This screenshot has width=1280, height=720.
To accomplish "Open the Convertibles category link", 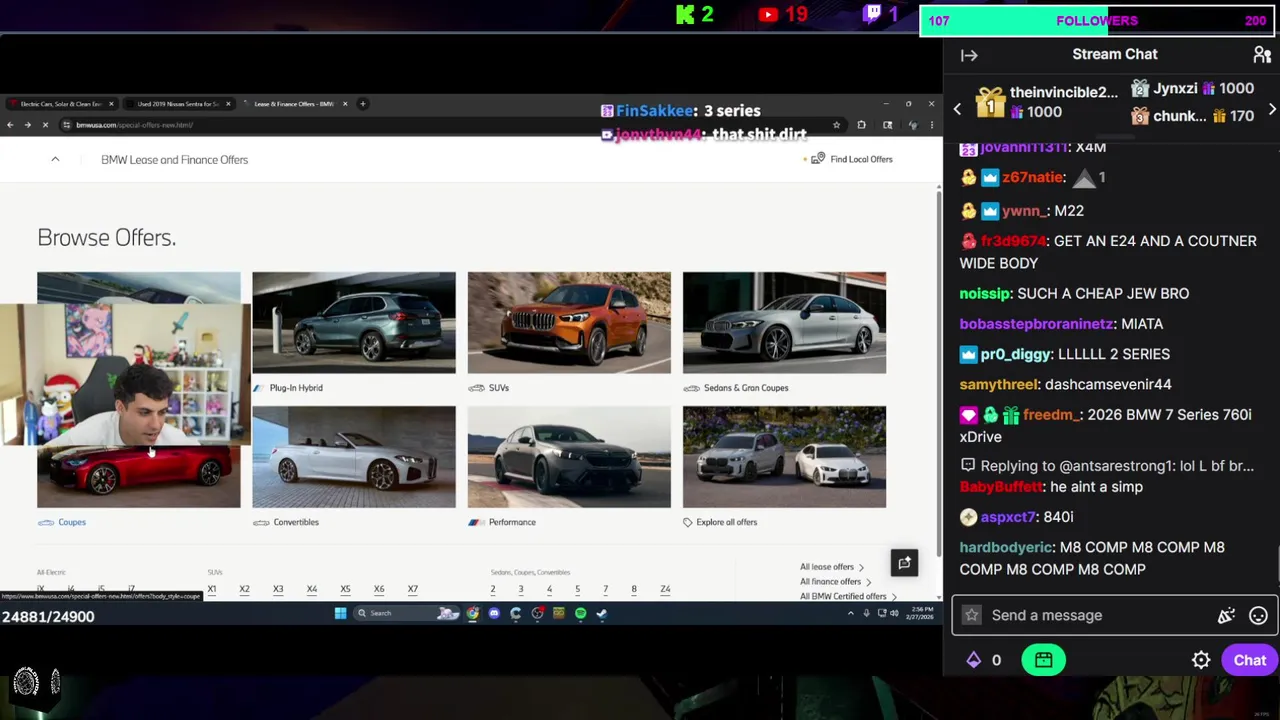I will [x=296, y=522].
